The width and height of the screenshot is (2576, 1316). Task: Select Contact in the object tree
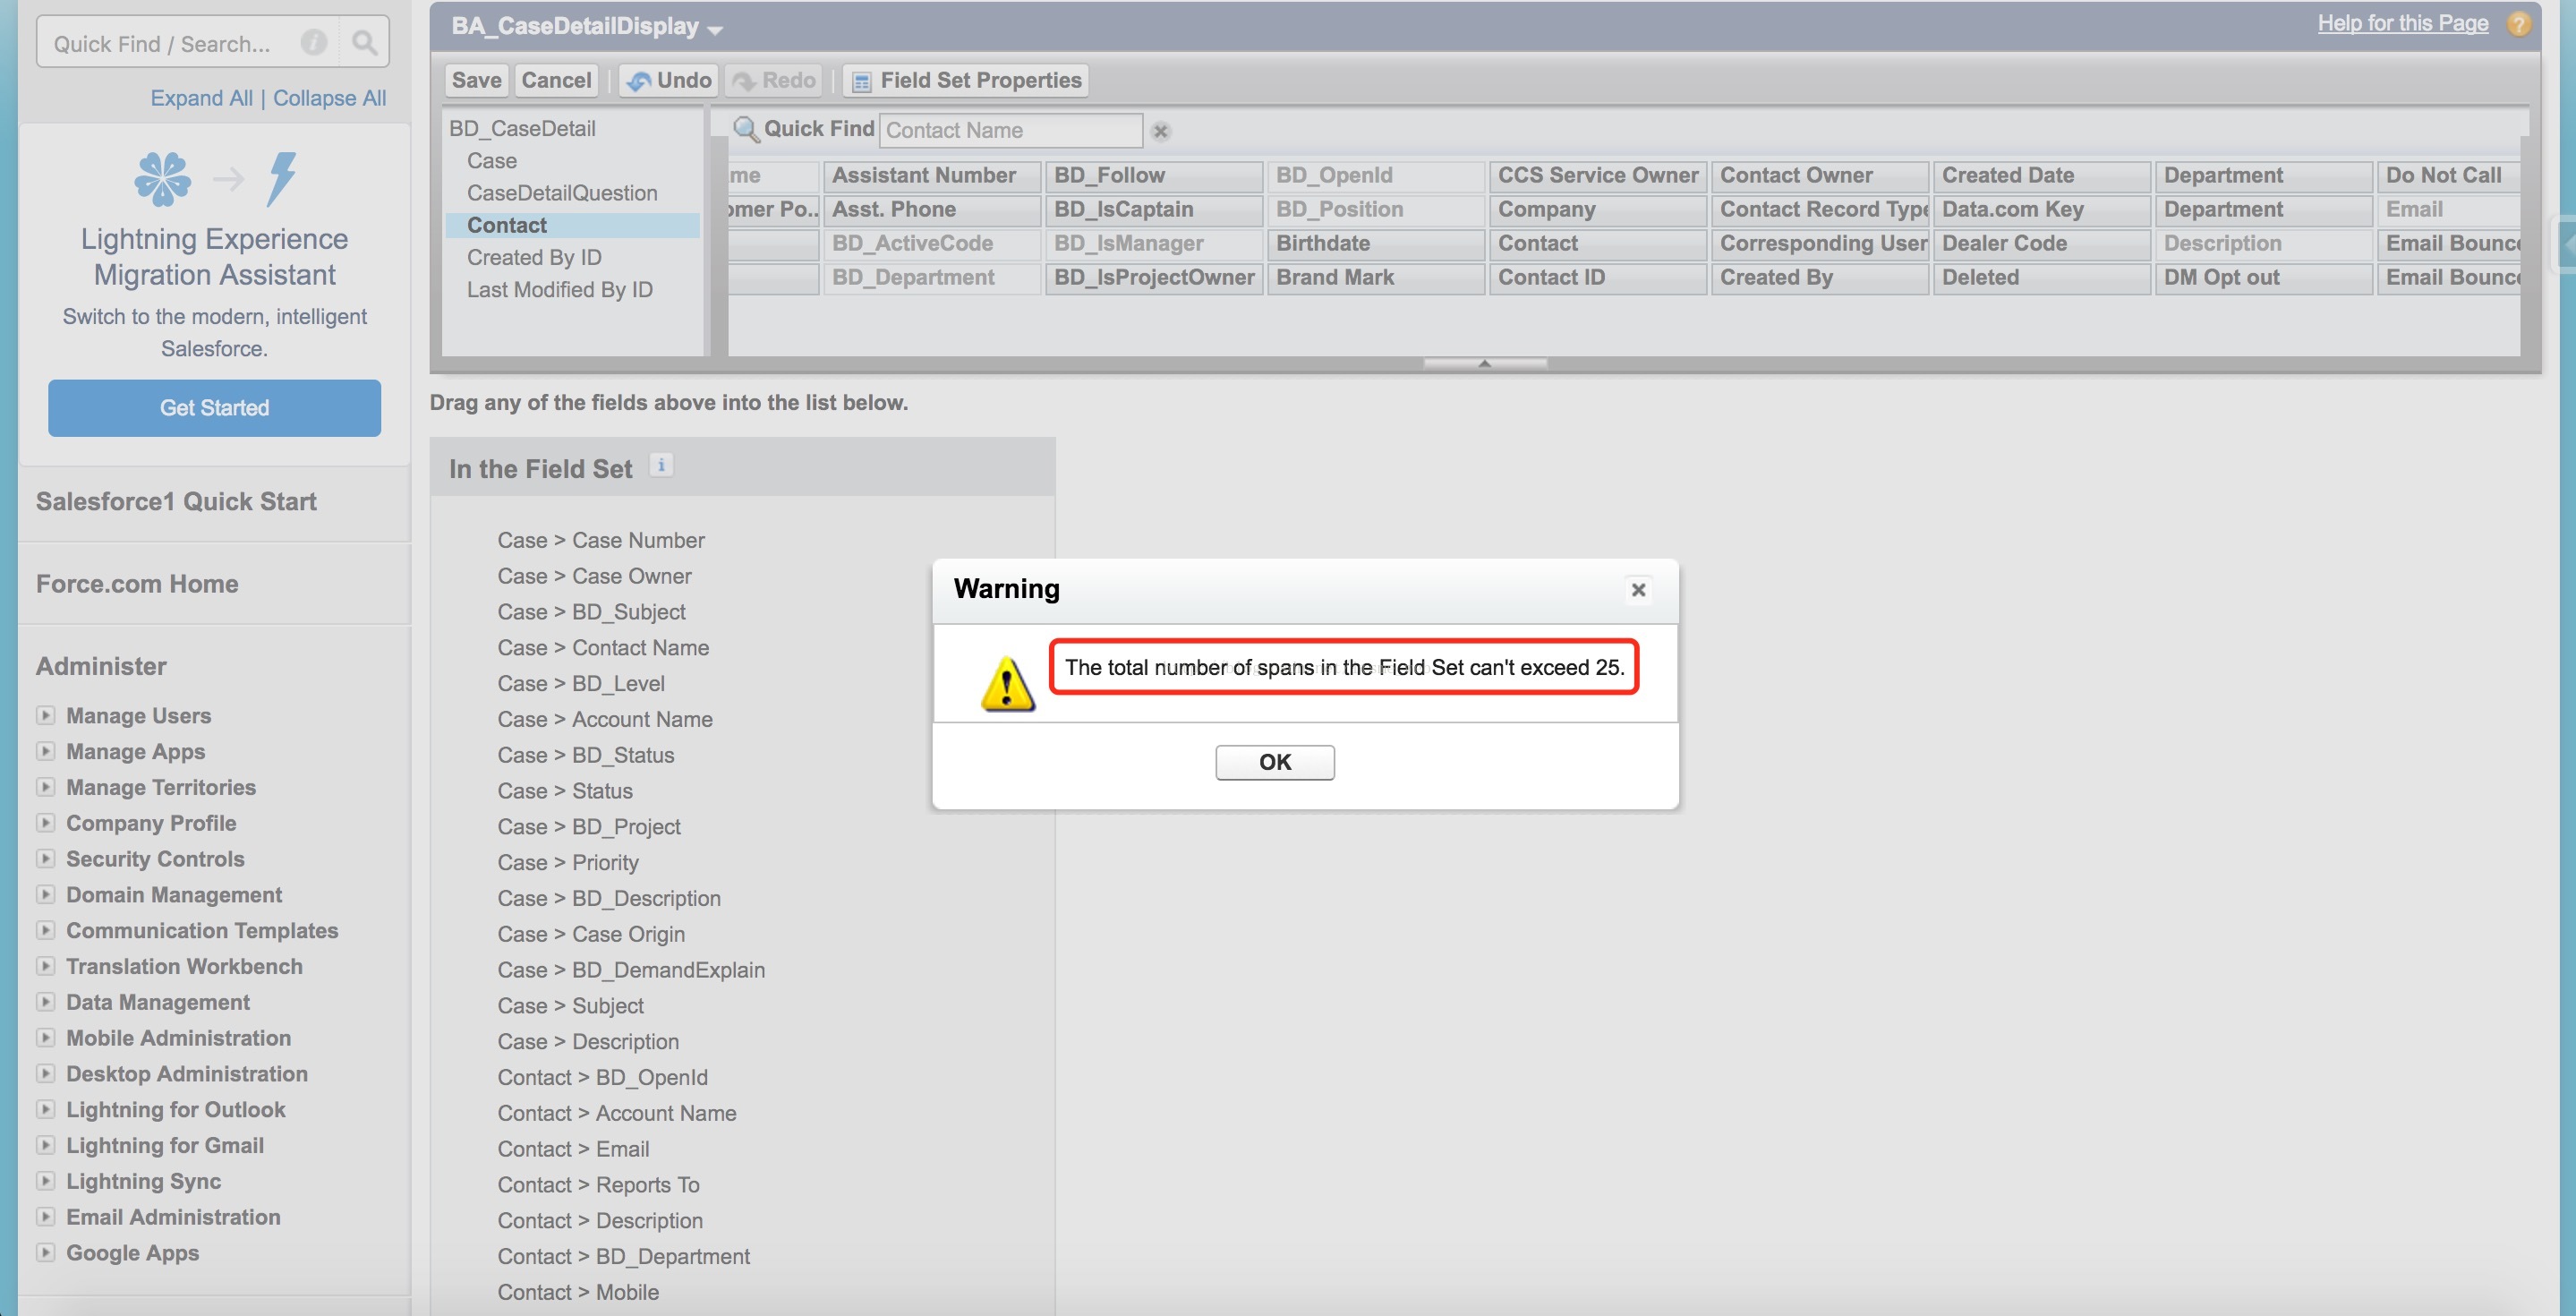tap(507, 225)
